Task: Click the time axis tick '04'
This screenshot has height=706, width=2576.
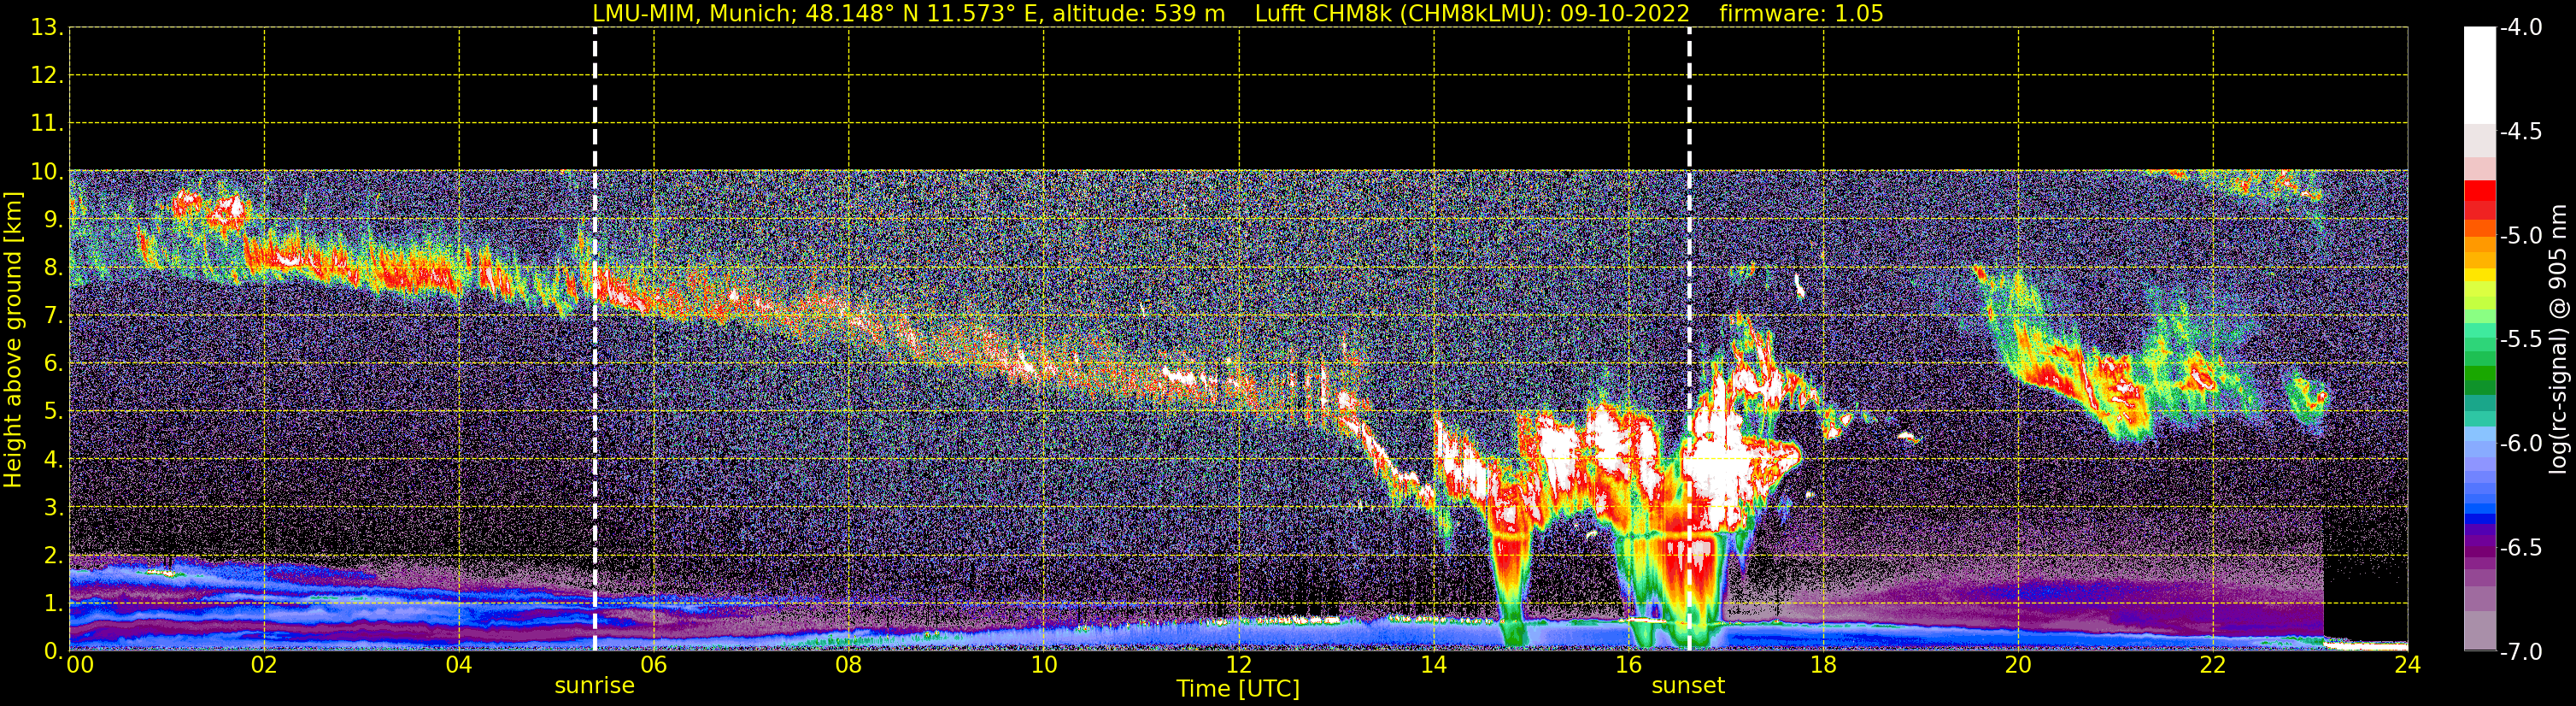Action: [459, 666]
